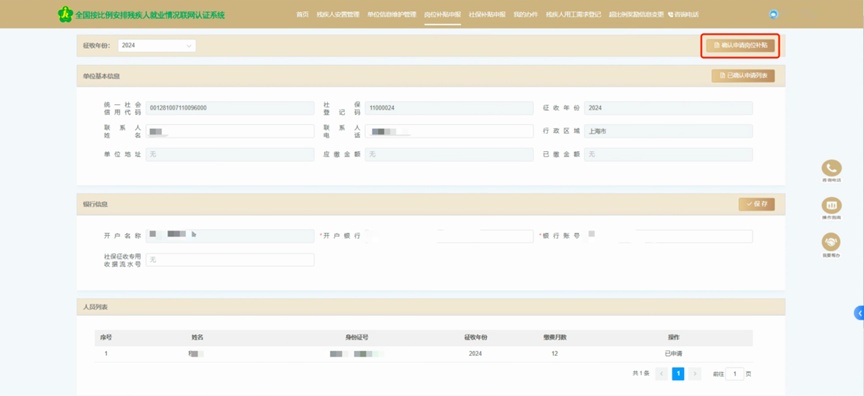
Task: Click the 保存 save button in bank info
Action: tap(757, 204)
